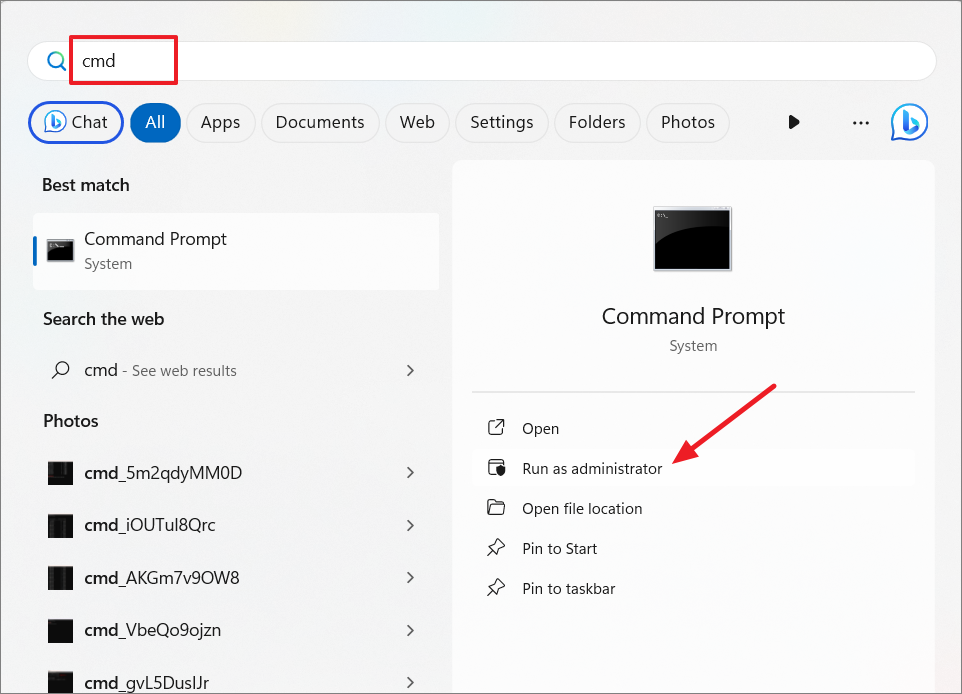
Task: Switch to the Photos filter
Action: (688, 123)
